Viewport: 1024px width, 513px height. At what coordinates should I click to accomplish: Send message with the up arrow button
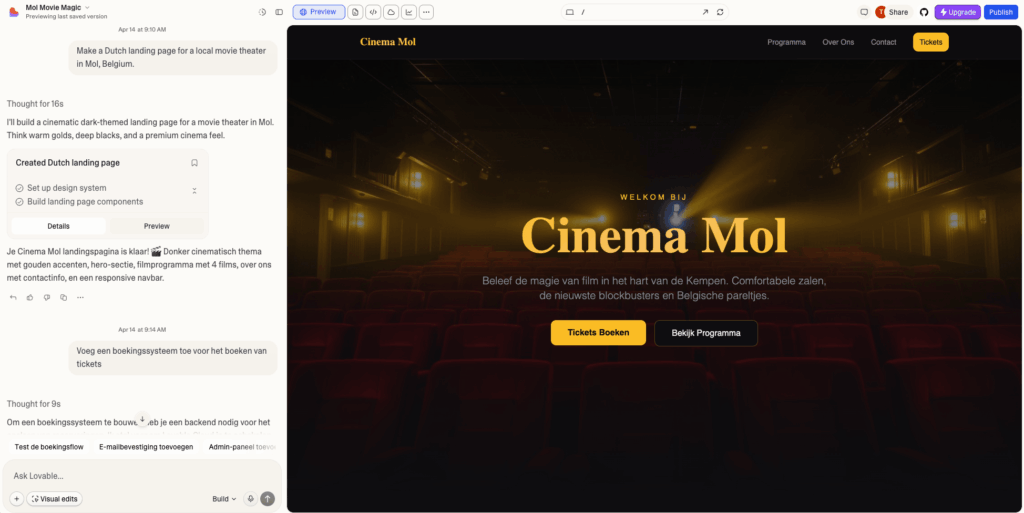point(268,499)
